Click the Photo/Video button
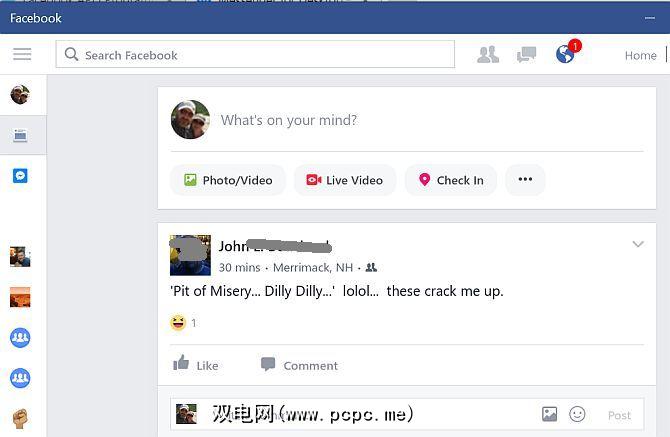 coord(228,180)
